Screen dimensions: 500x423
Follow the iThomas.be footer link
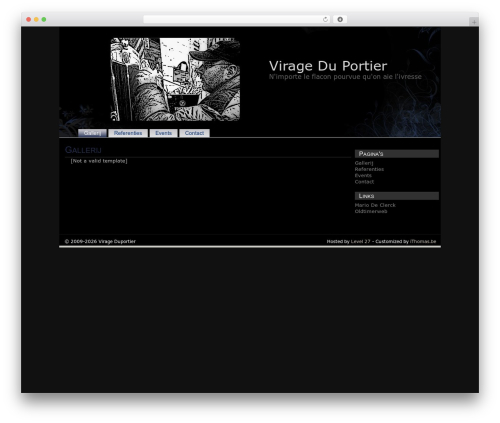click(x=423, y=241)
